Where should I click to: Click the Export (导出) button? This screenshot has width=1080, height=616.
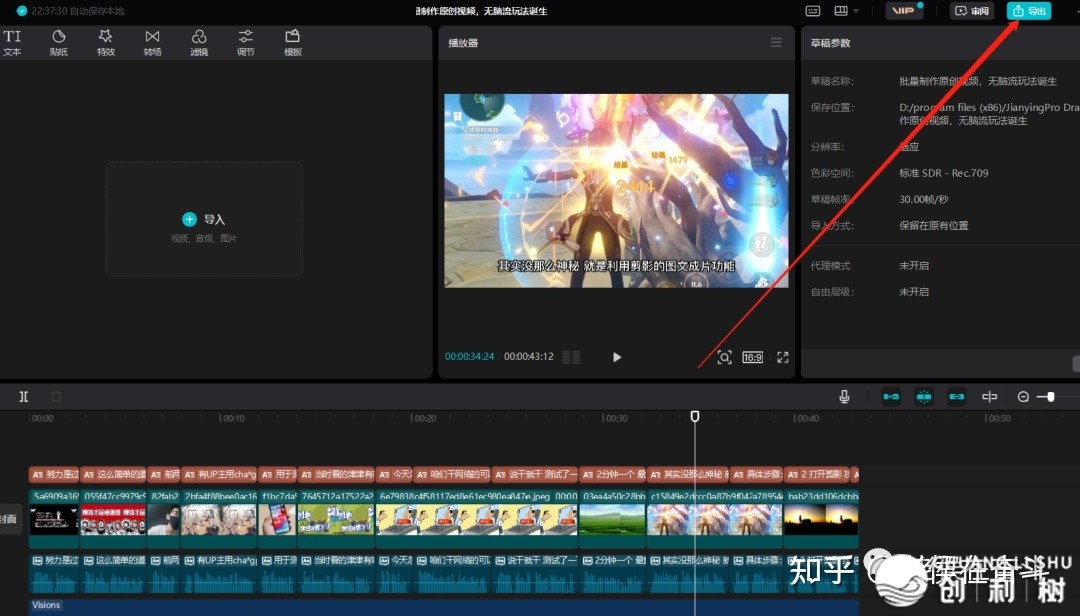1029,11
